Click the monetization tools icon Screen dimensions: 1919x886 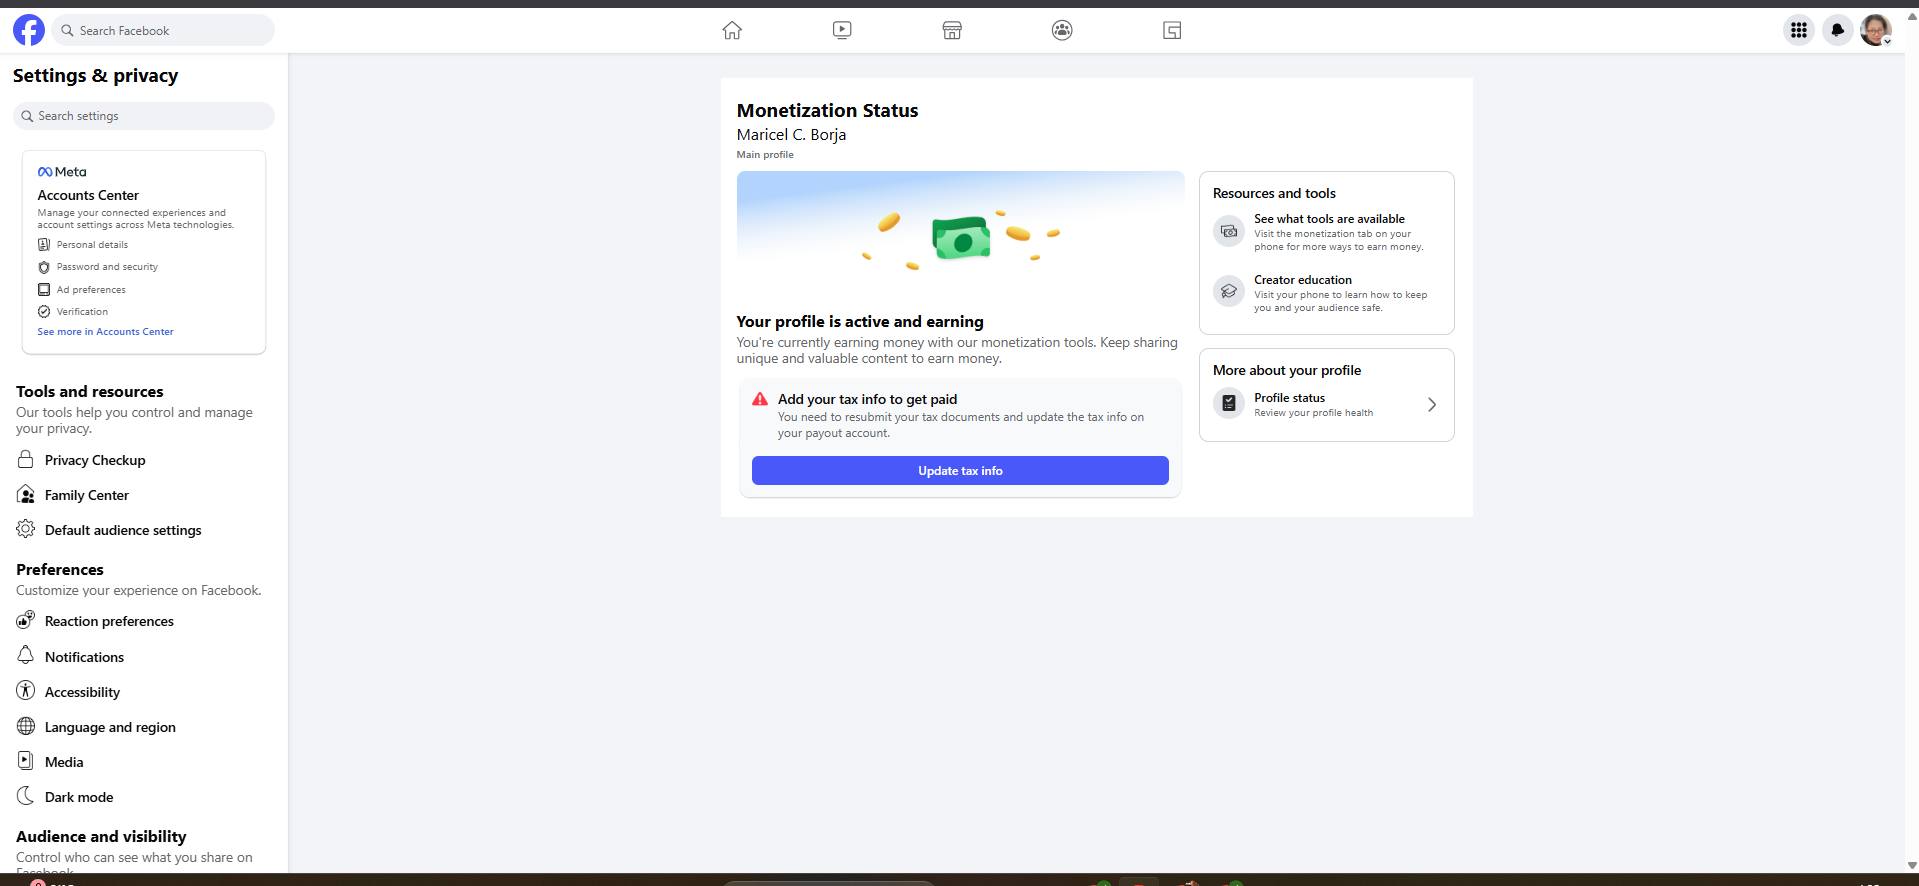point(1229,231)
